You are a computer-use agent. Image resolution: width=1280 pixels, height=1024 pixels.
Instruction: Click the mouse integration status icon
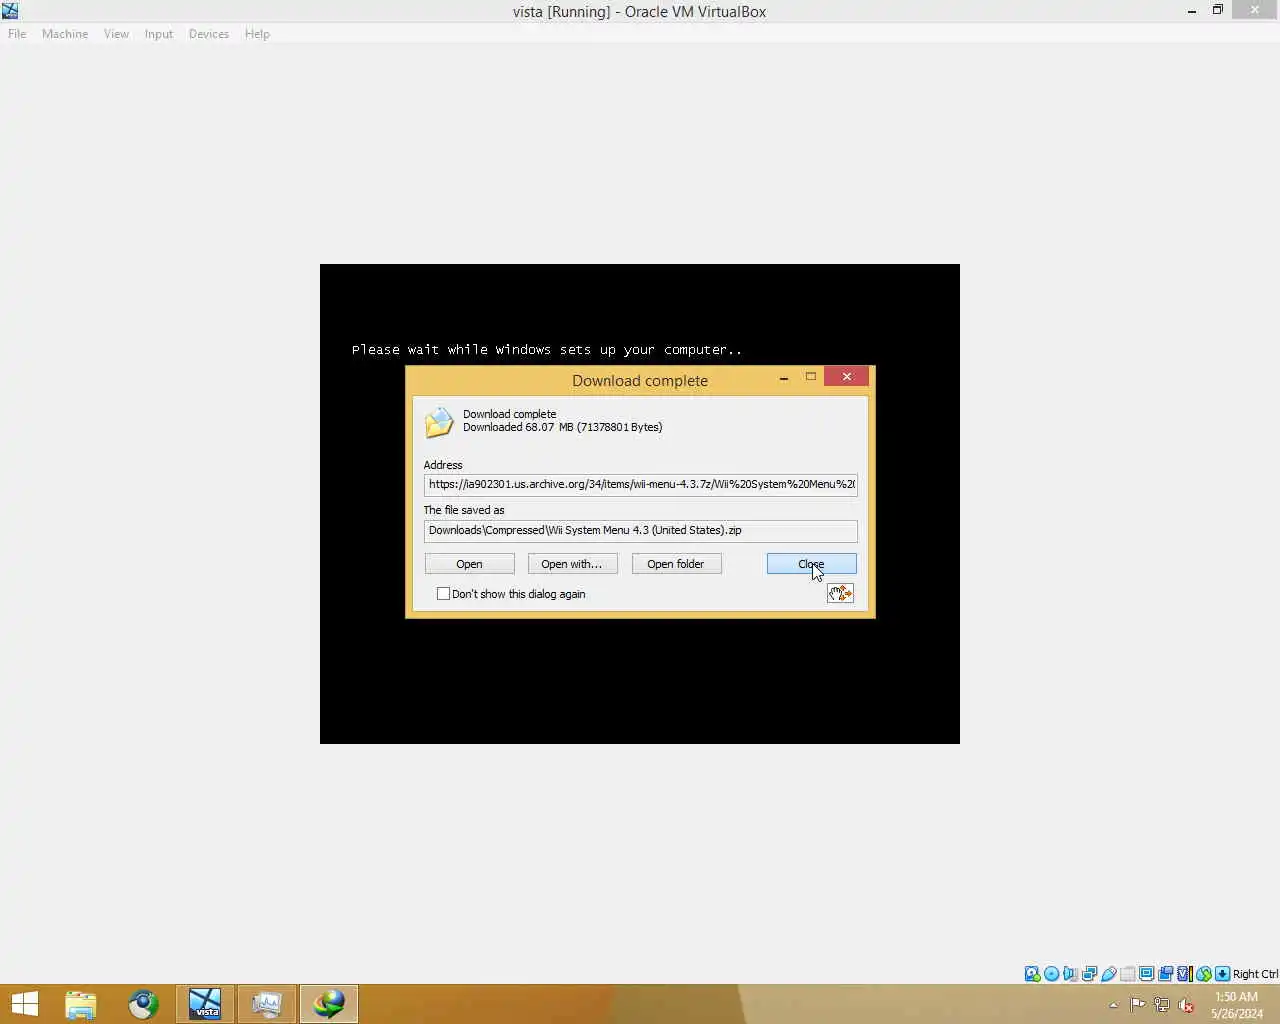point(1204,974)
